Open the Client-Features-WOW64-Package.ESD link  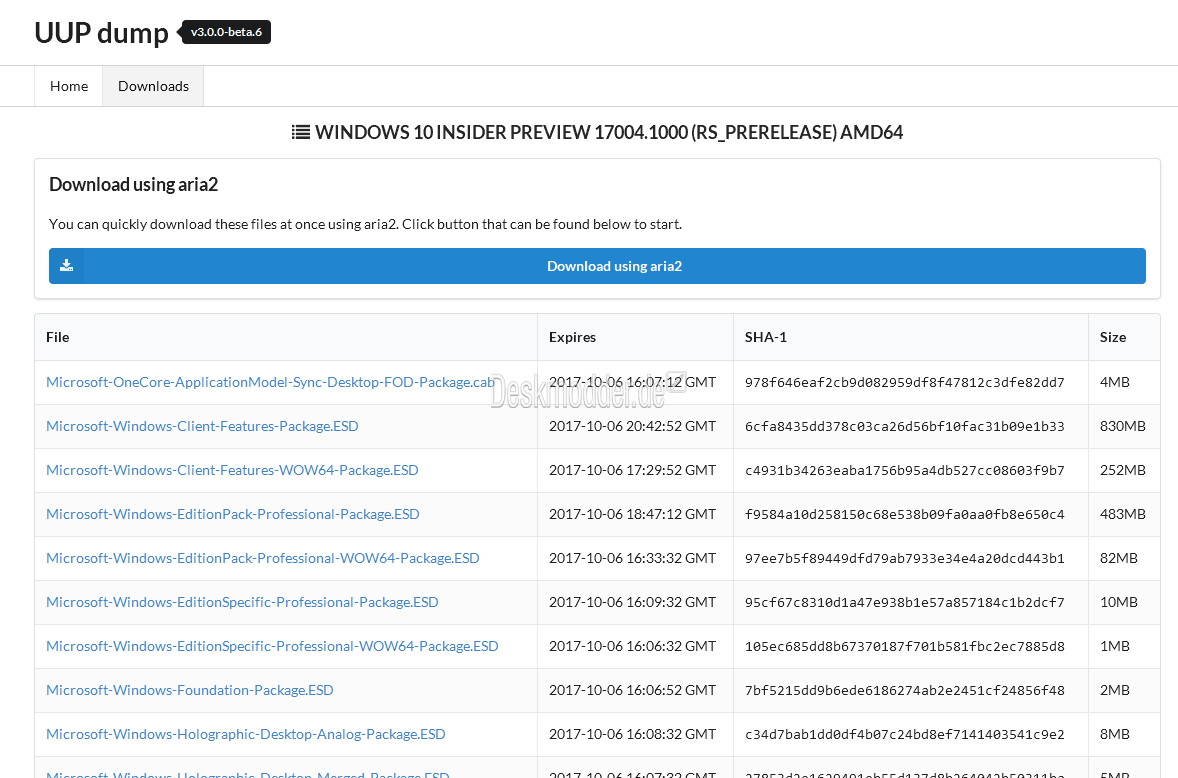coord(232,470)
